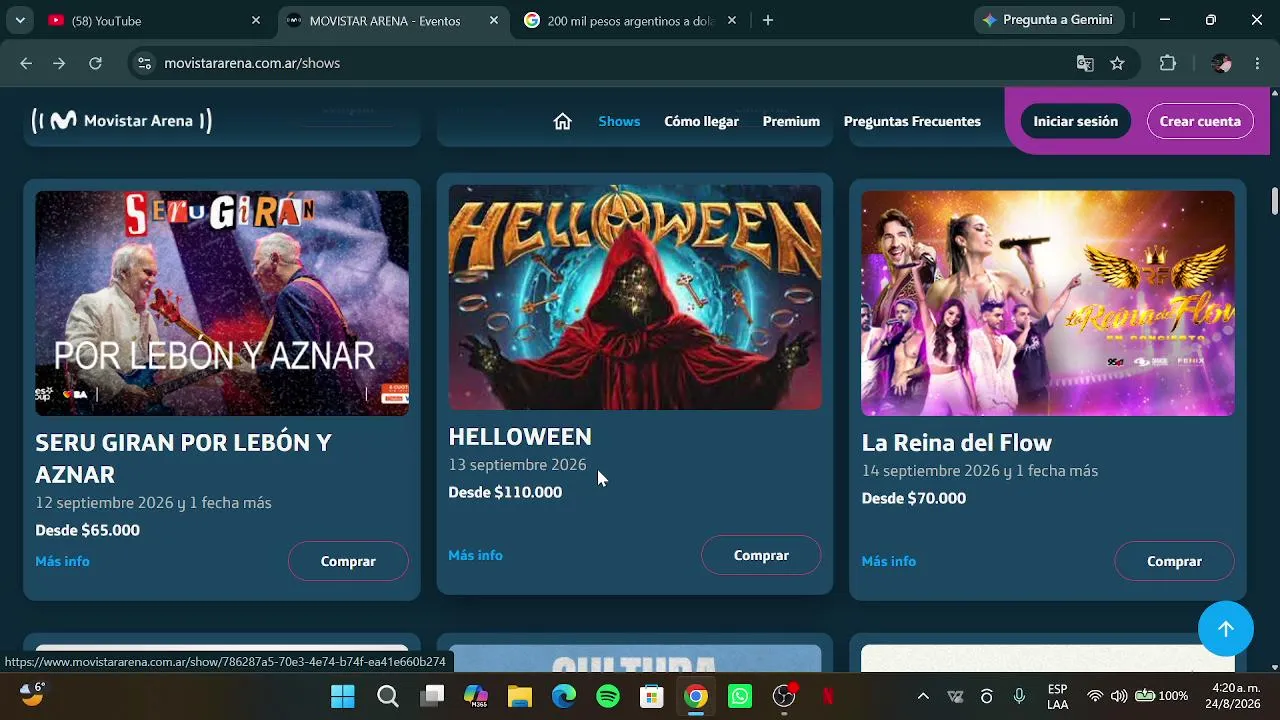
Task: Click the La Reina del Flow title
Action: click(957, 443)
